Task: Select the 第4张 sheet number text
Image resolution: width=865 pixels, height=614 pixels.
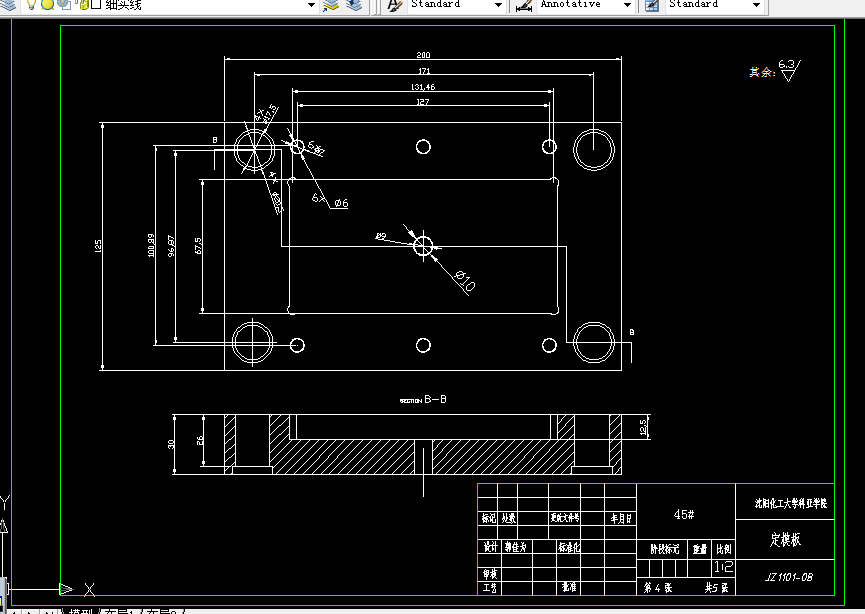Action: pos(658,588)
